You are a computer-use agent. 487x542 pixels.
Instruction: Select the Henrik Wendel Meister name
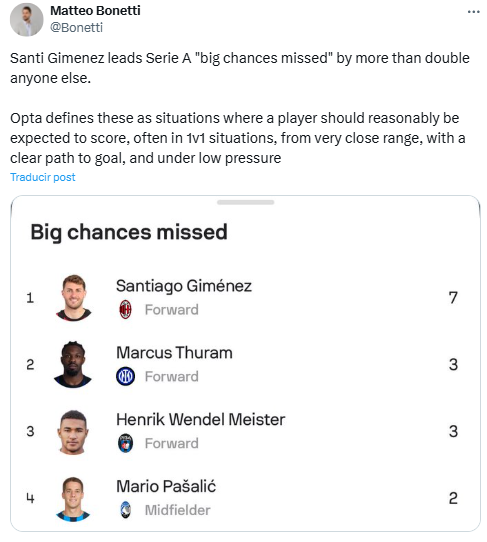point(200,419)
